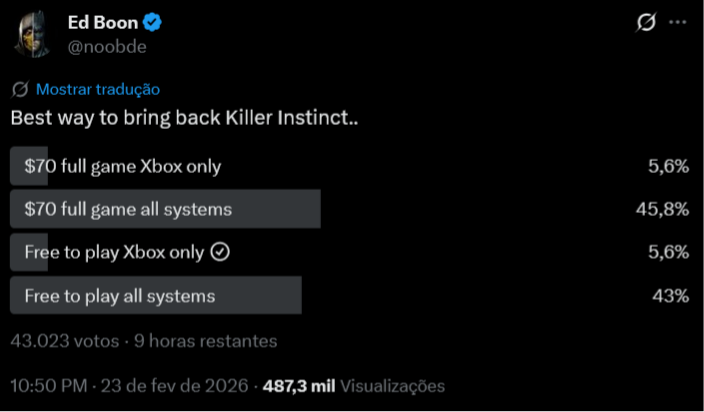This screenshot has height=412, width=704.
Task: Vote "Free to play all systems" option
Action: click(119, 296)
